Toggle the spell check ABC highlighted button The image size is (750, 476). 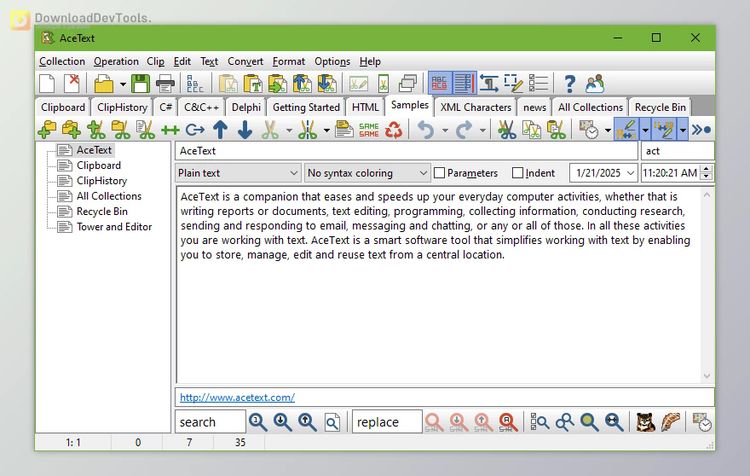(439, 84)
